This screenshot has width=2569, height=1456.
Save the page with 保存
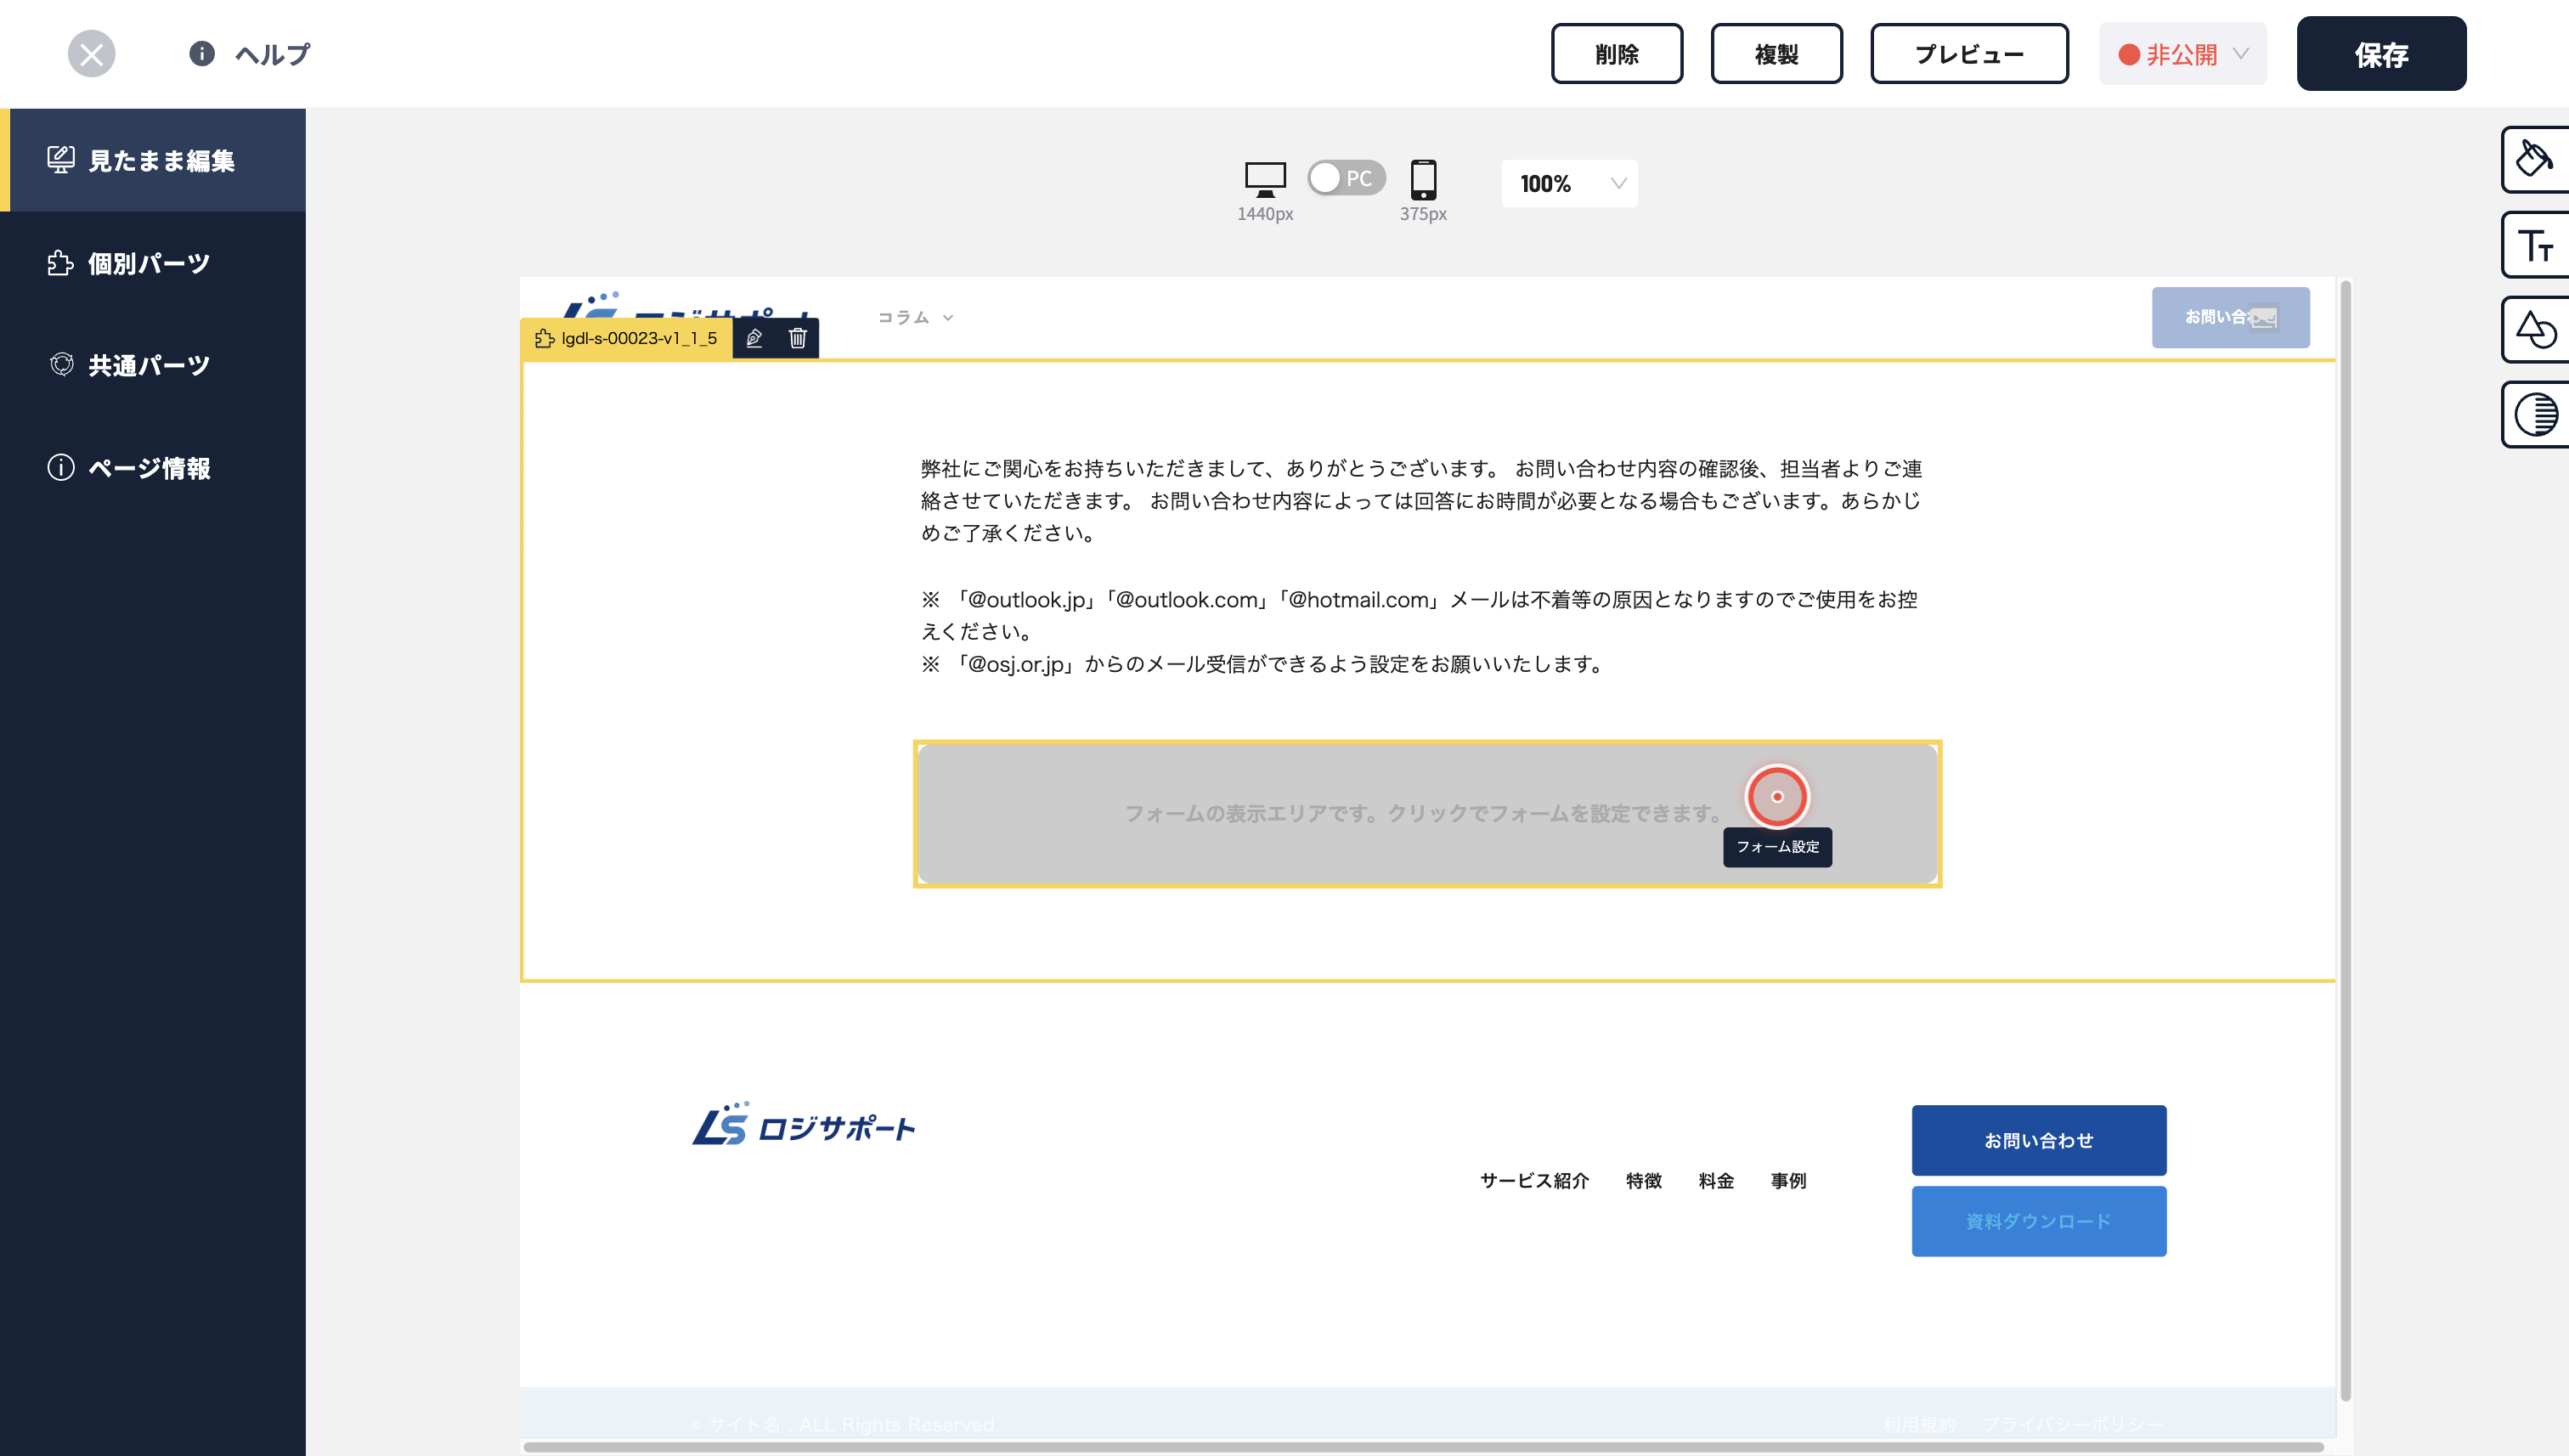[2381, 54]
